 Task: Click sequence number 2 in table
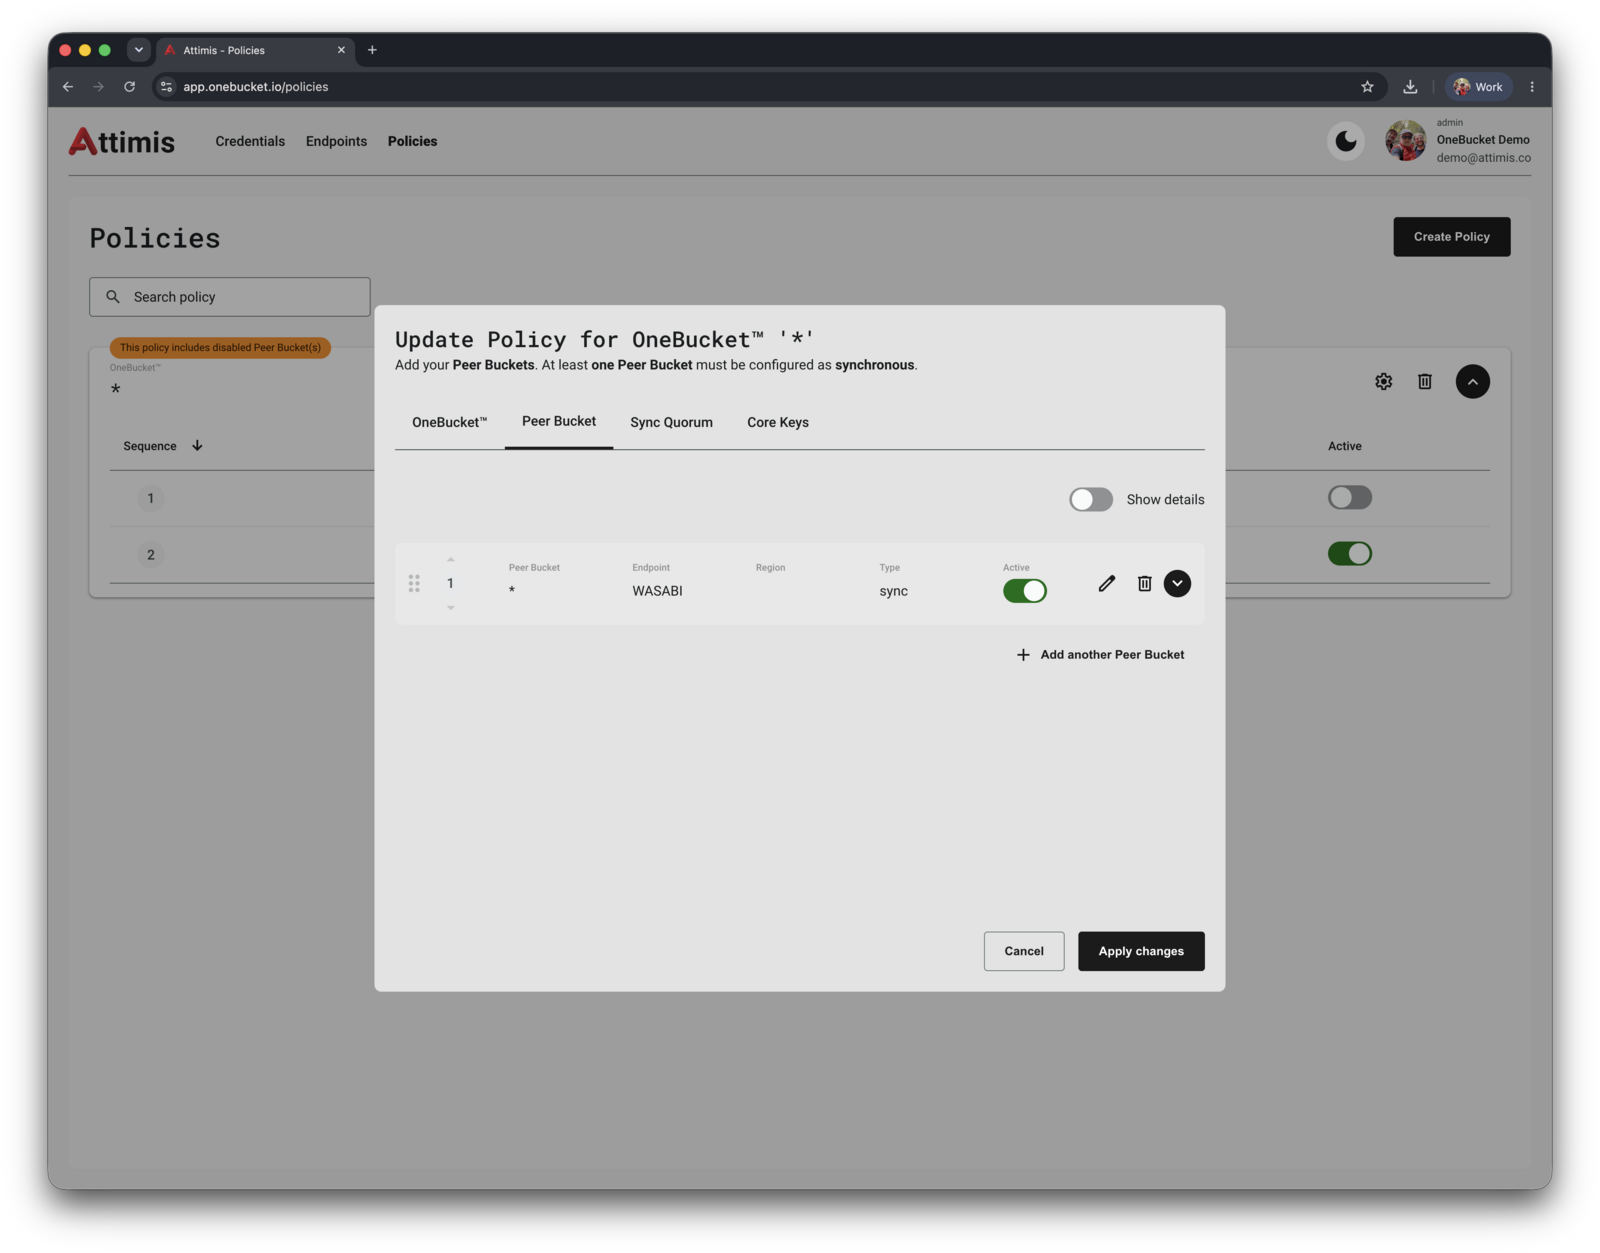(x=151, y=555)
